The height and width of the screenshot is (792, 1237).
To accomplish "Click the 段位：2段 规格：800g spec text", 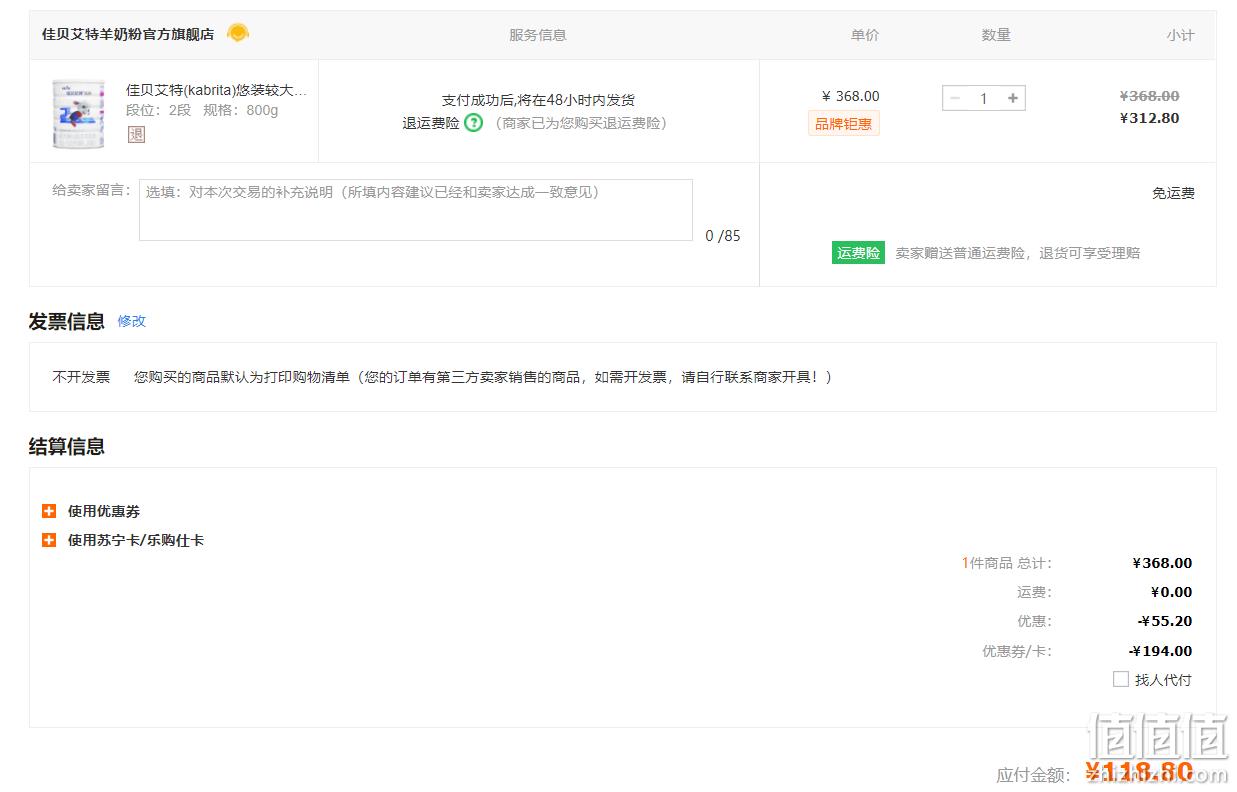I will click(202, 110).
